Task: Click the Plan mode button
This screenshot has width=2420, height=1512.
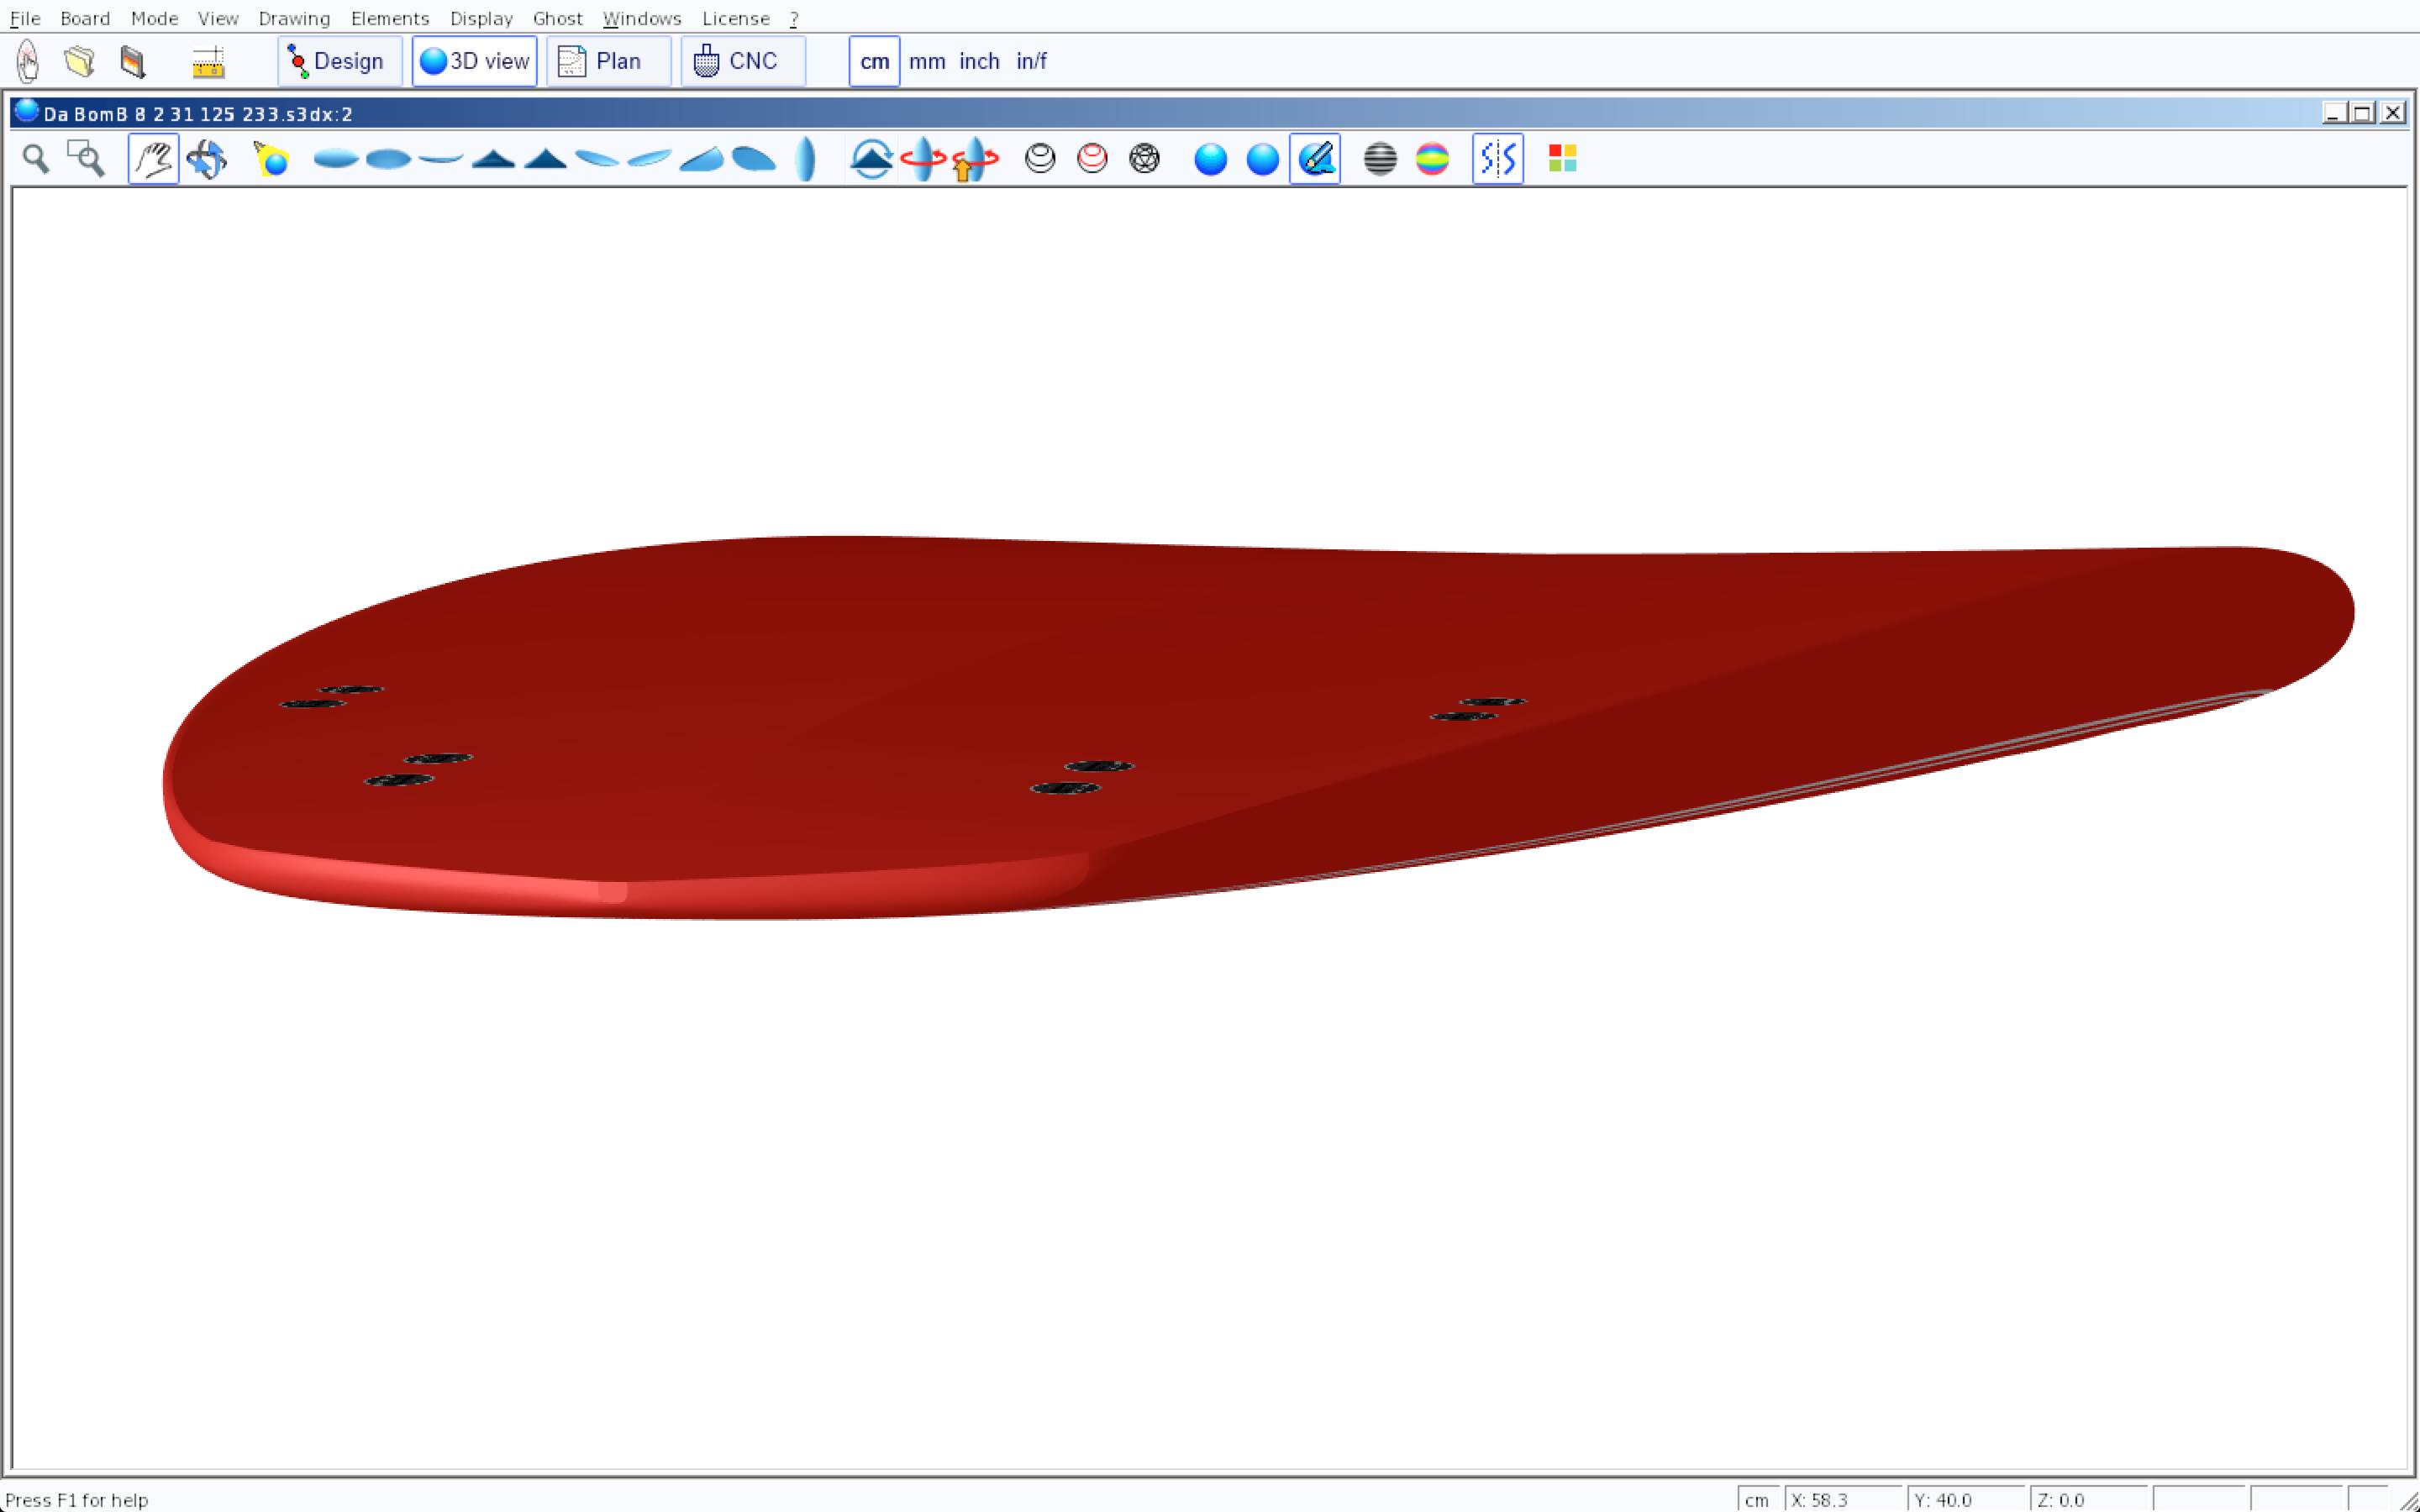Action: 608,61
